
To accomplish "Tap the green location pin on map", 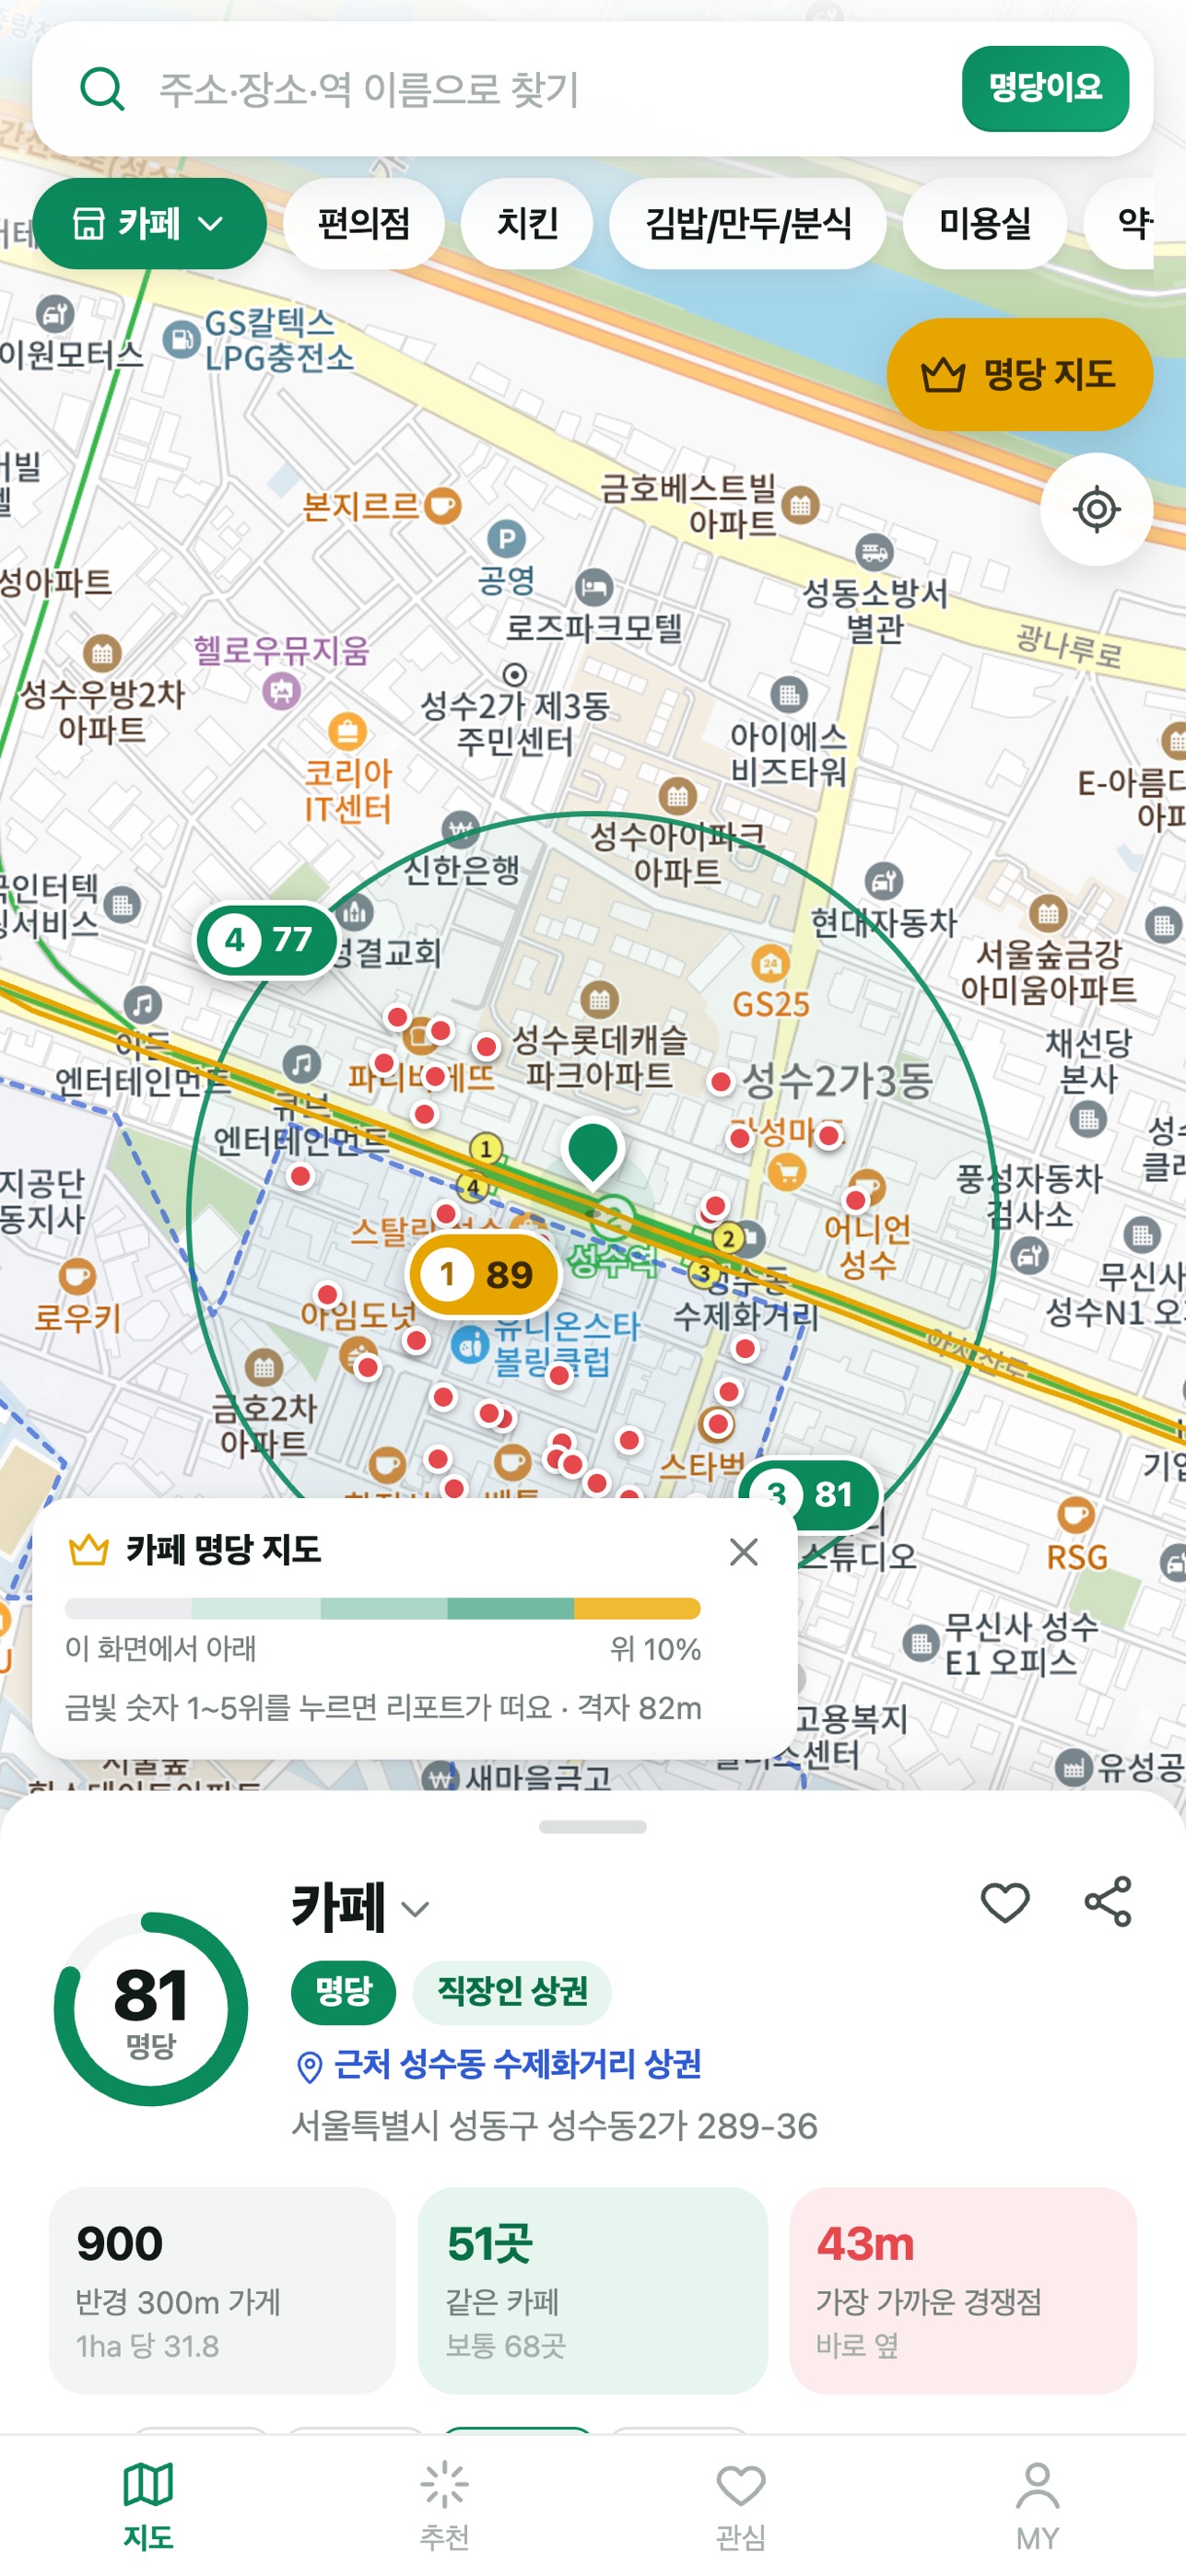I will 593,1152.
